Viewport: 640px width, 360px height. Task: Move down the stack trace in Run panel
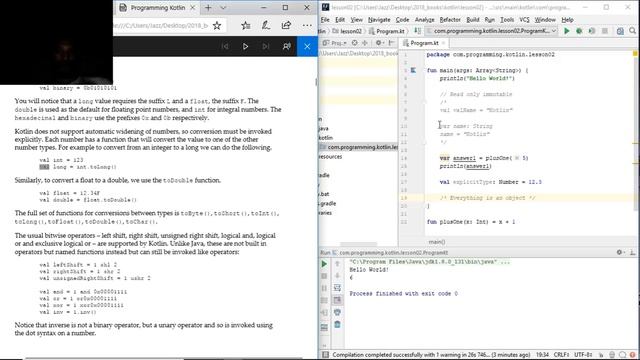(x=337, y=276)
